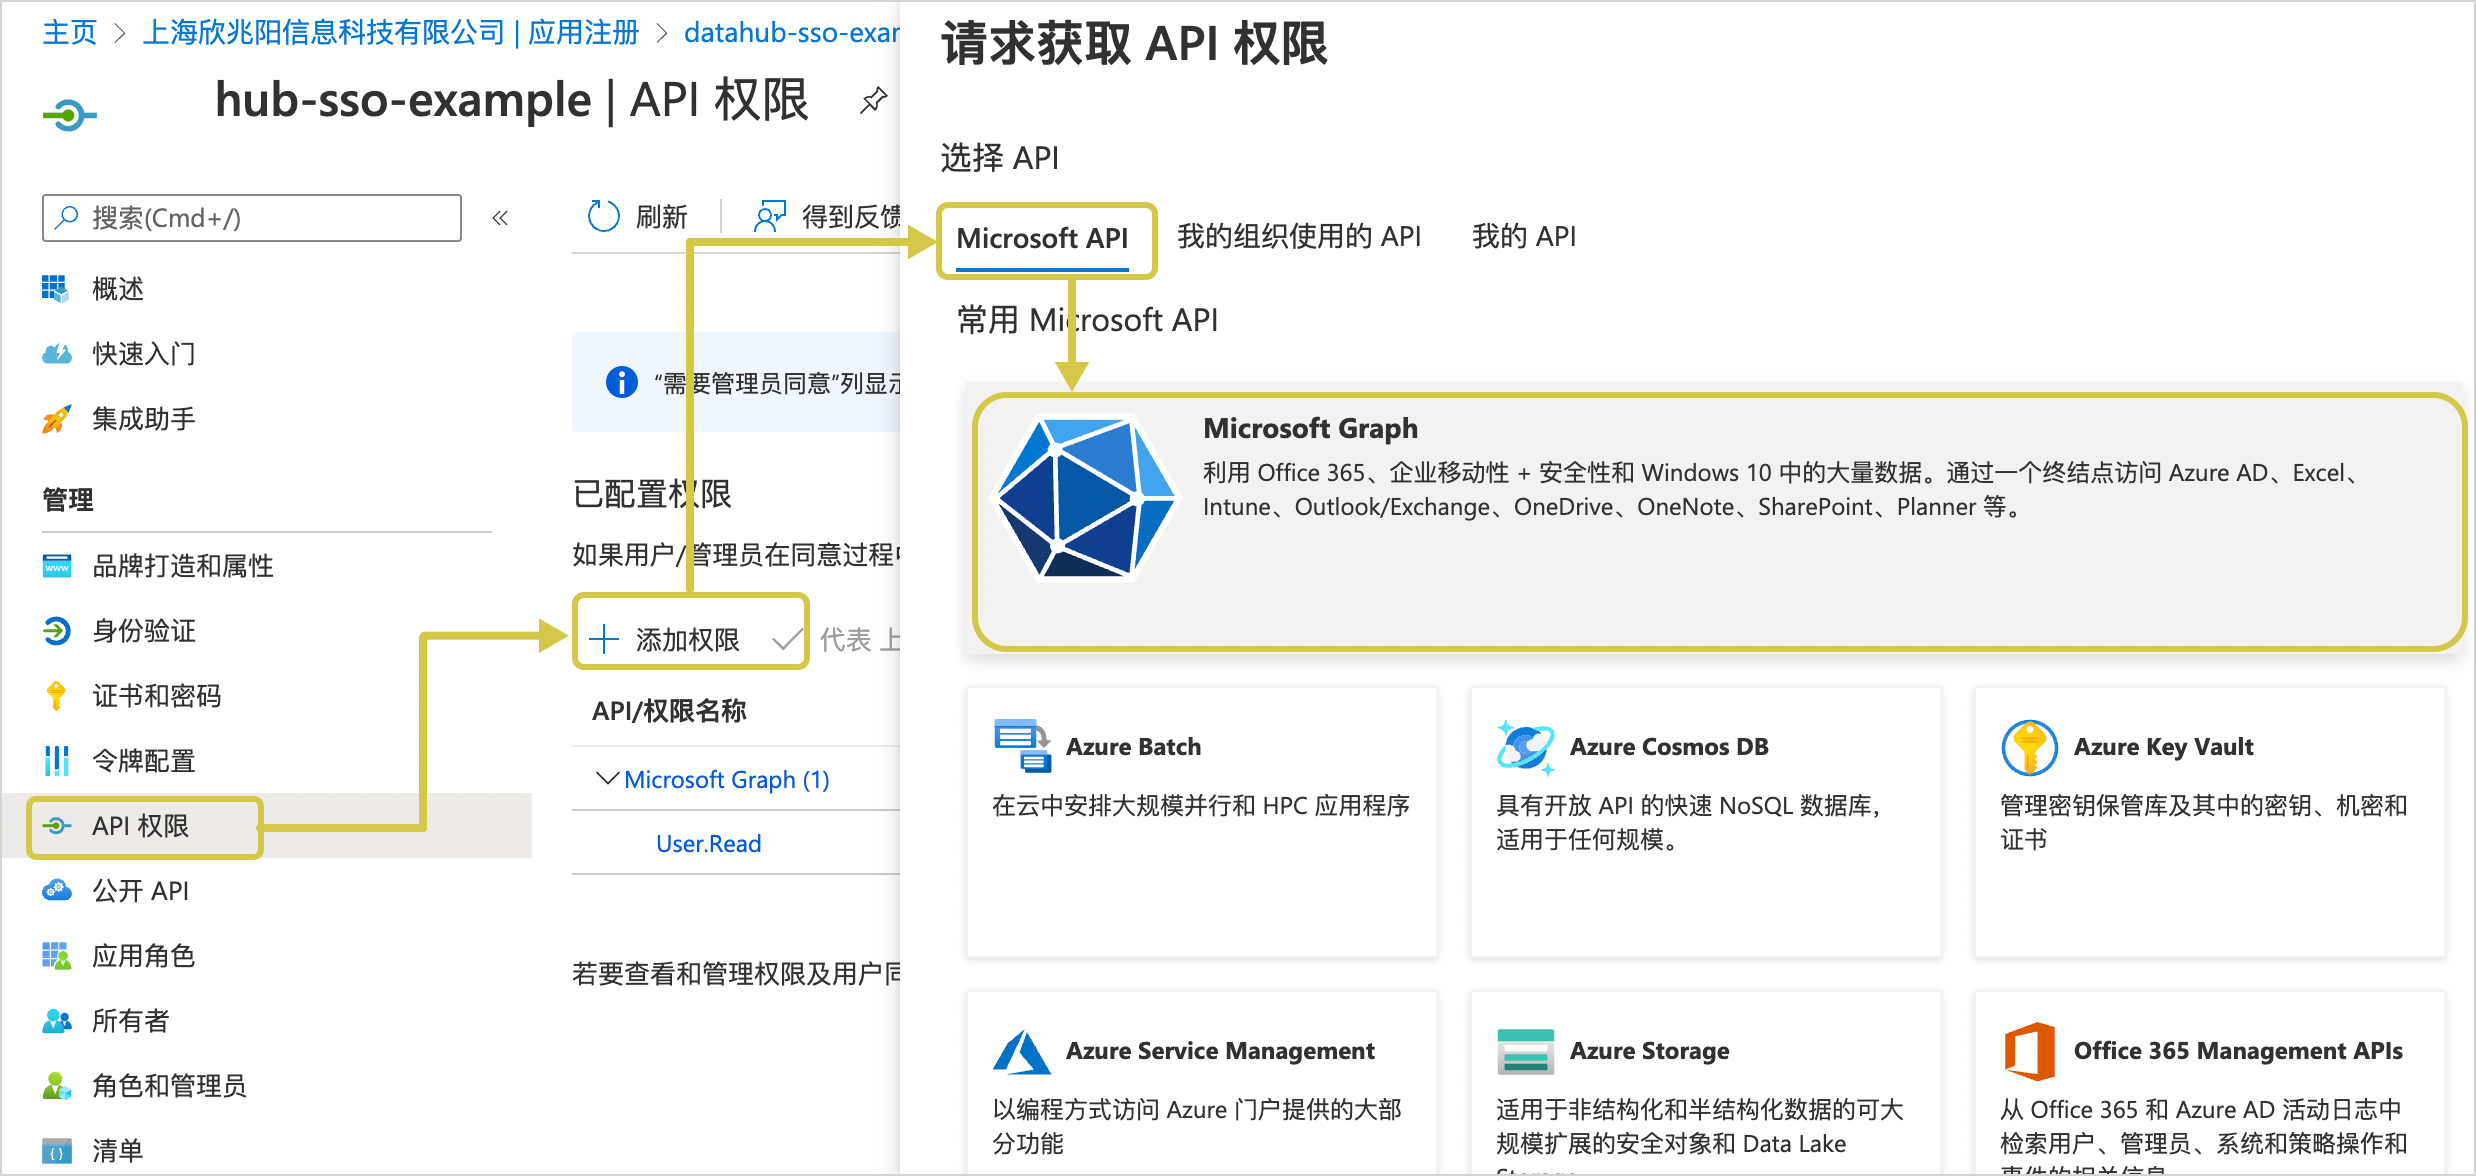Open 上海欣兆阳信息科技有限公司 | 应用注册 breadcrumb

(390, 32)
